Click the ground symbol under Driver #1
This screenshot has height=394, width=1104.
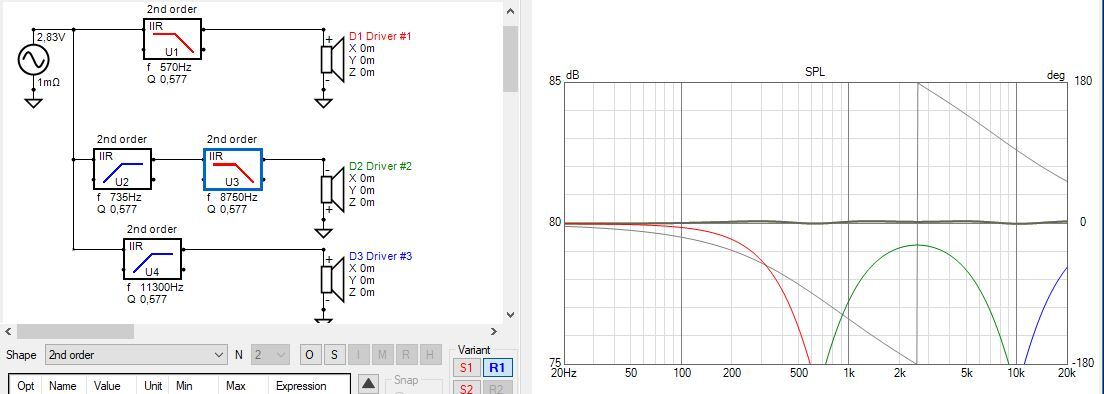tap(323, 103)
